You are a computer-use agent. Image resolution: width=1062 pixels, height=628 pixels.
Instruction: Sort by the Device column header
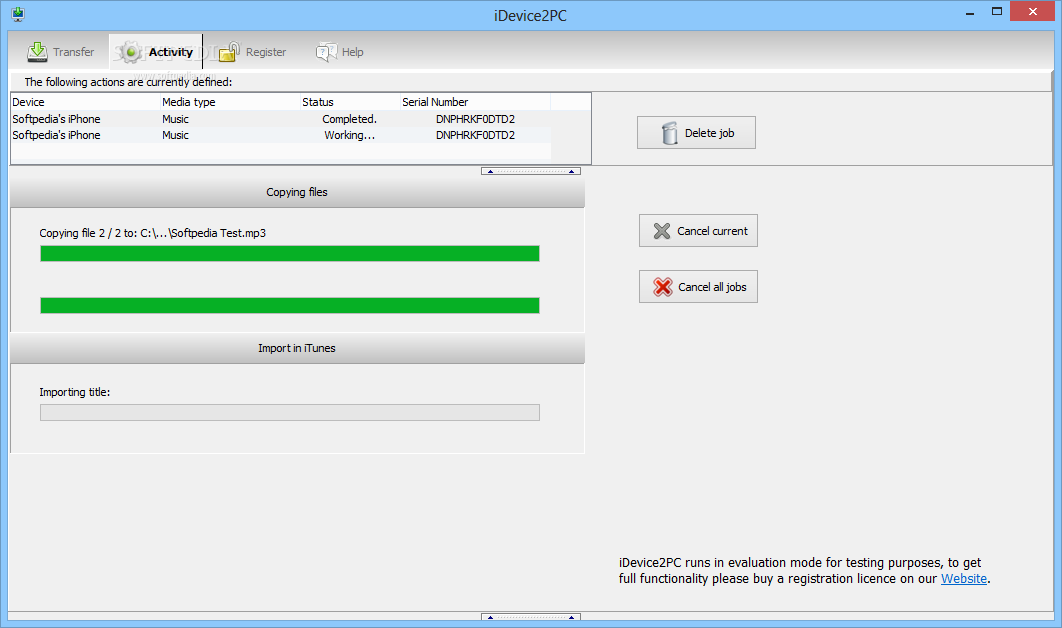coord(85,102)
